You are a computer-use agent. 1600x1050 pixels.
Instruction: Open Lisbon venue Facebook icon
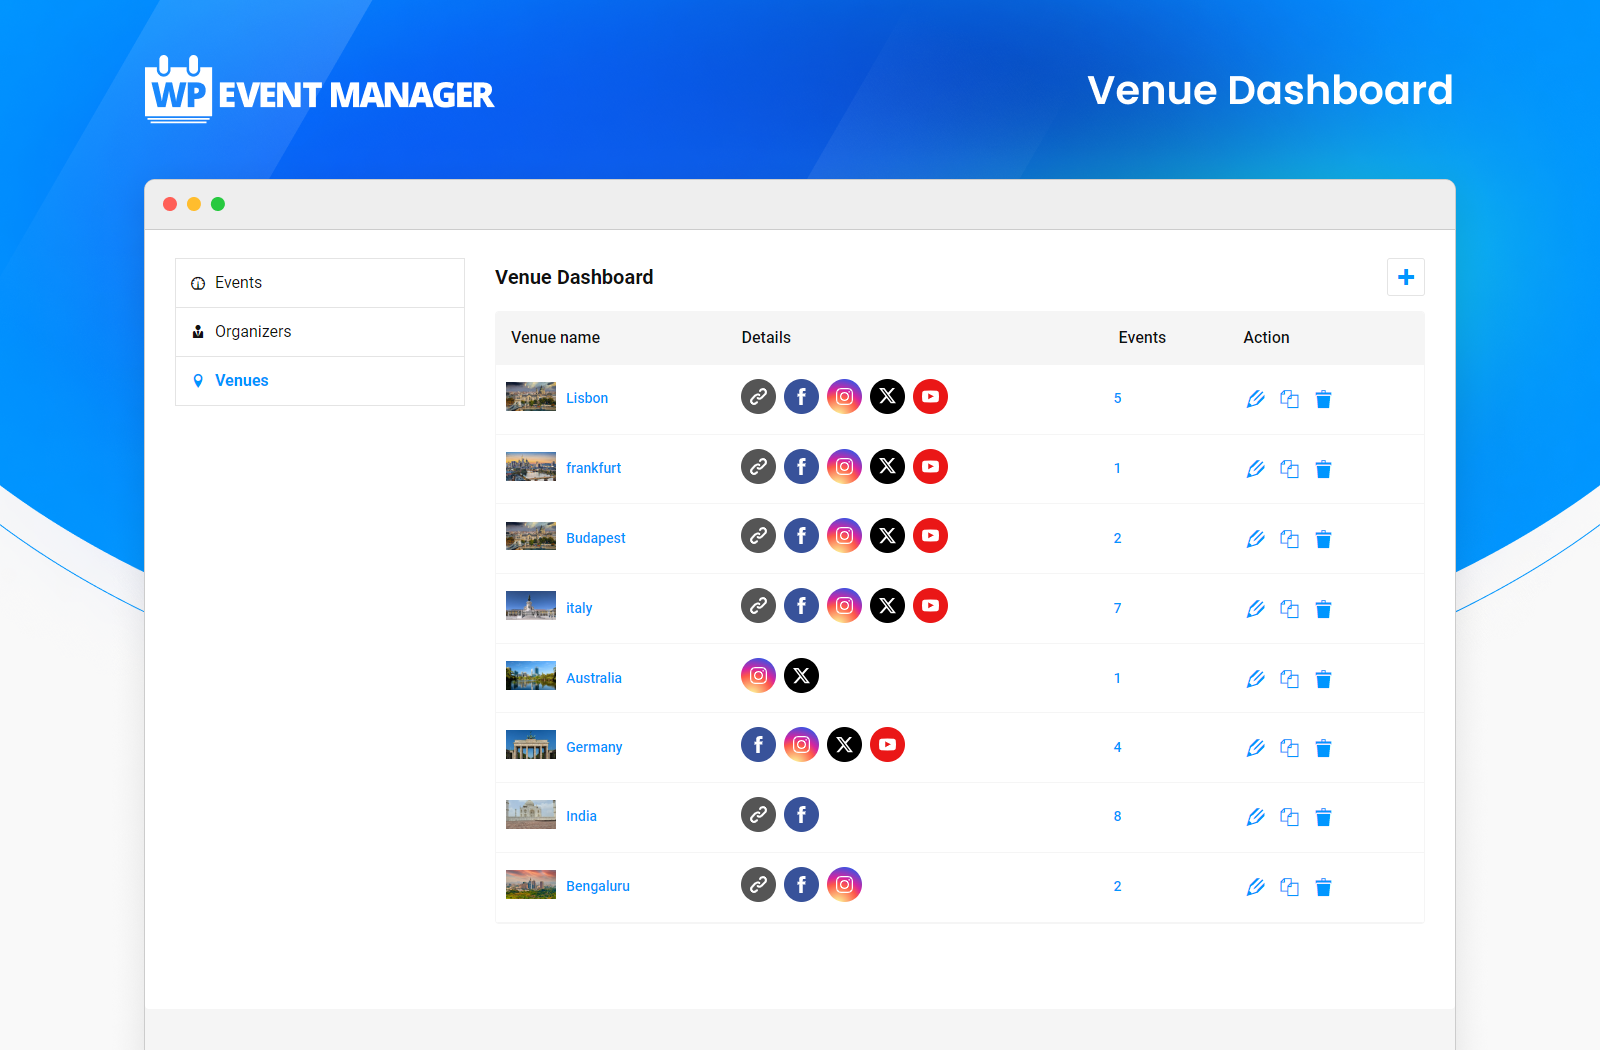tap(801, 397)
